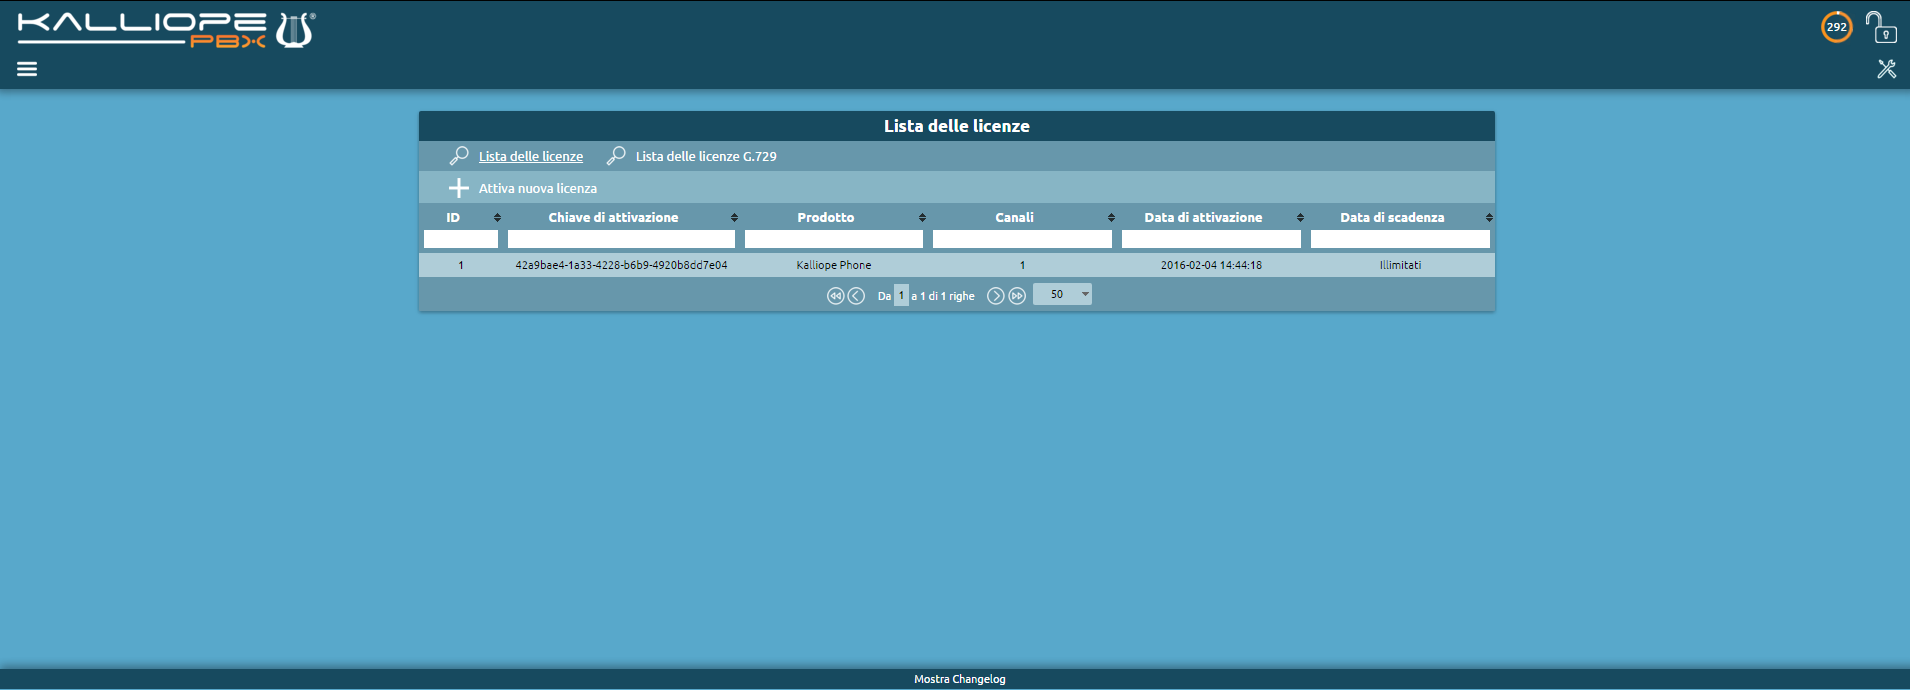Click the 292 session timer icon
The image size is (1910, 690).
tap(1836, 27)
